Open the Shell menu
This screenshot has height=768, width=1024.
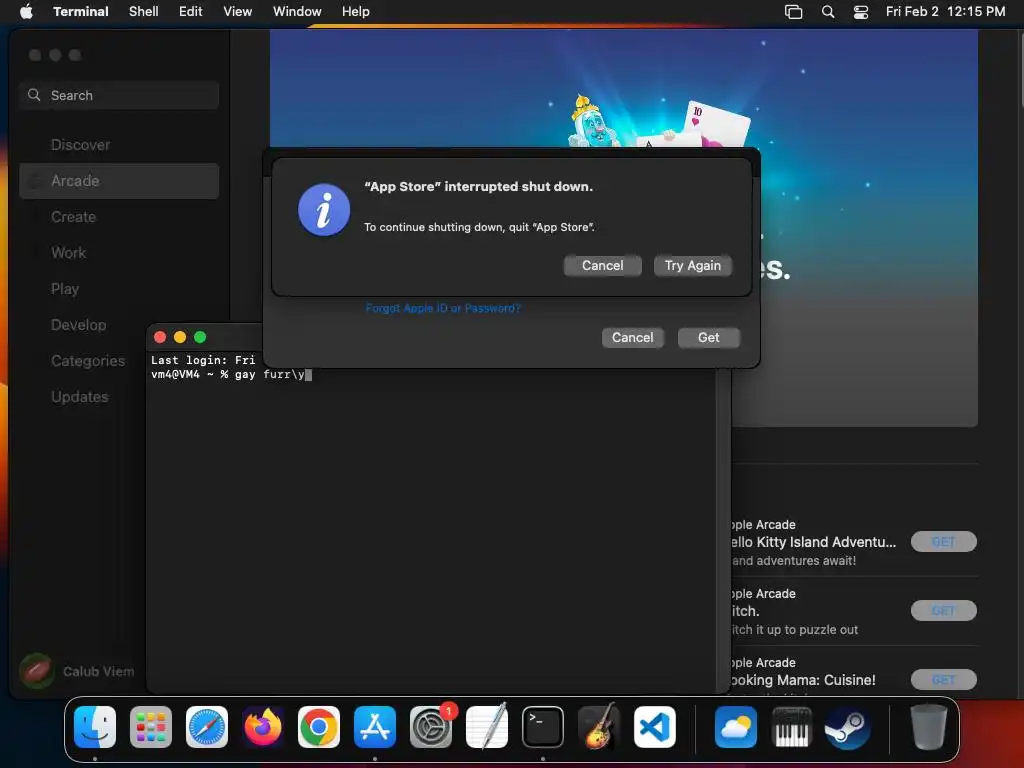pyautogui.click(x=143, y=11)
